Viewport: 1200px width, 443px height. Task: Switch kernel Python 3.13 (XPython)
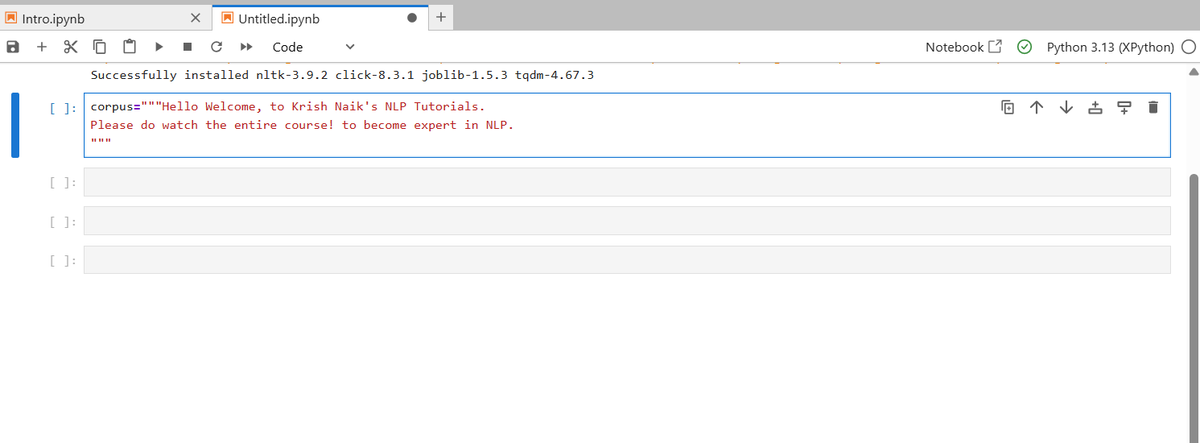1109,47
